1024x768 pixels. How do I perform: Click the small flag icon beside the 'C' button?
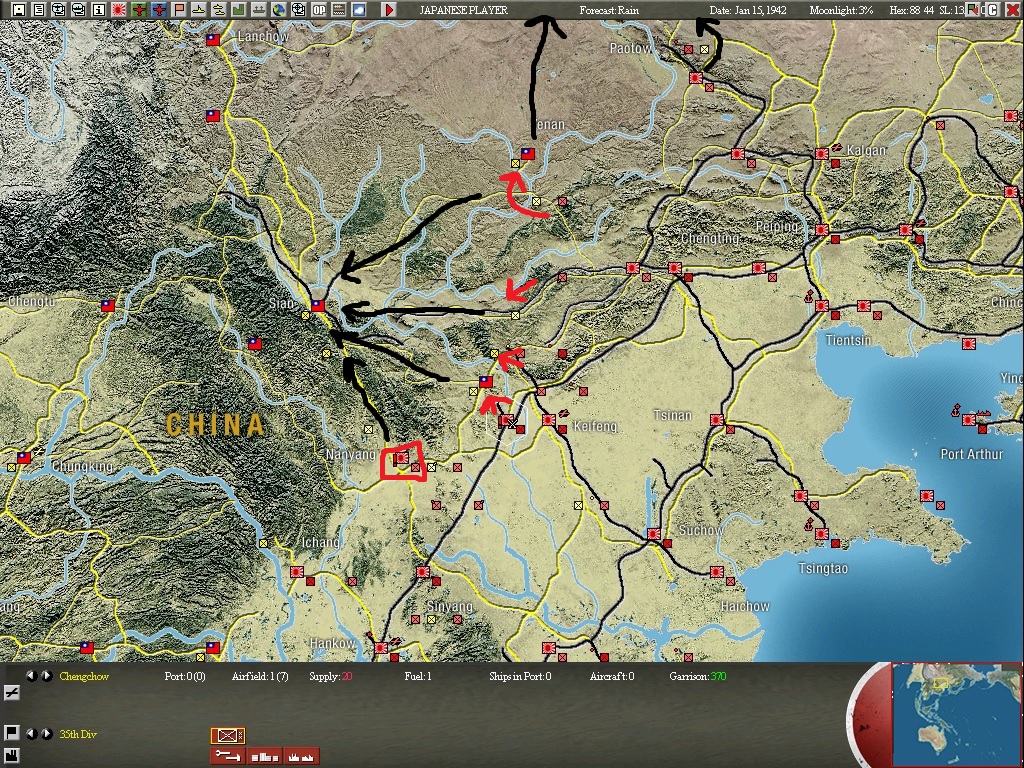tap(975, 10)
